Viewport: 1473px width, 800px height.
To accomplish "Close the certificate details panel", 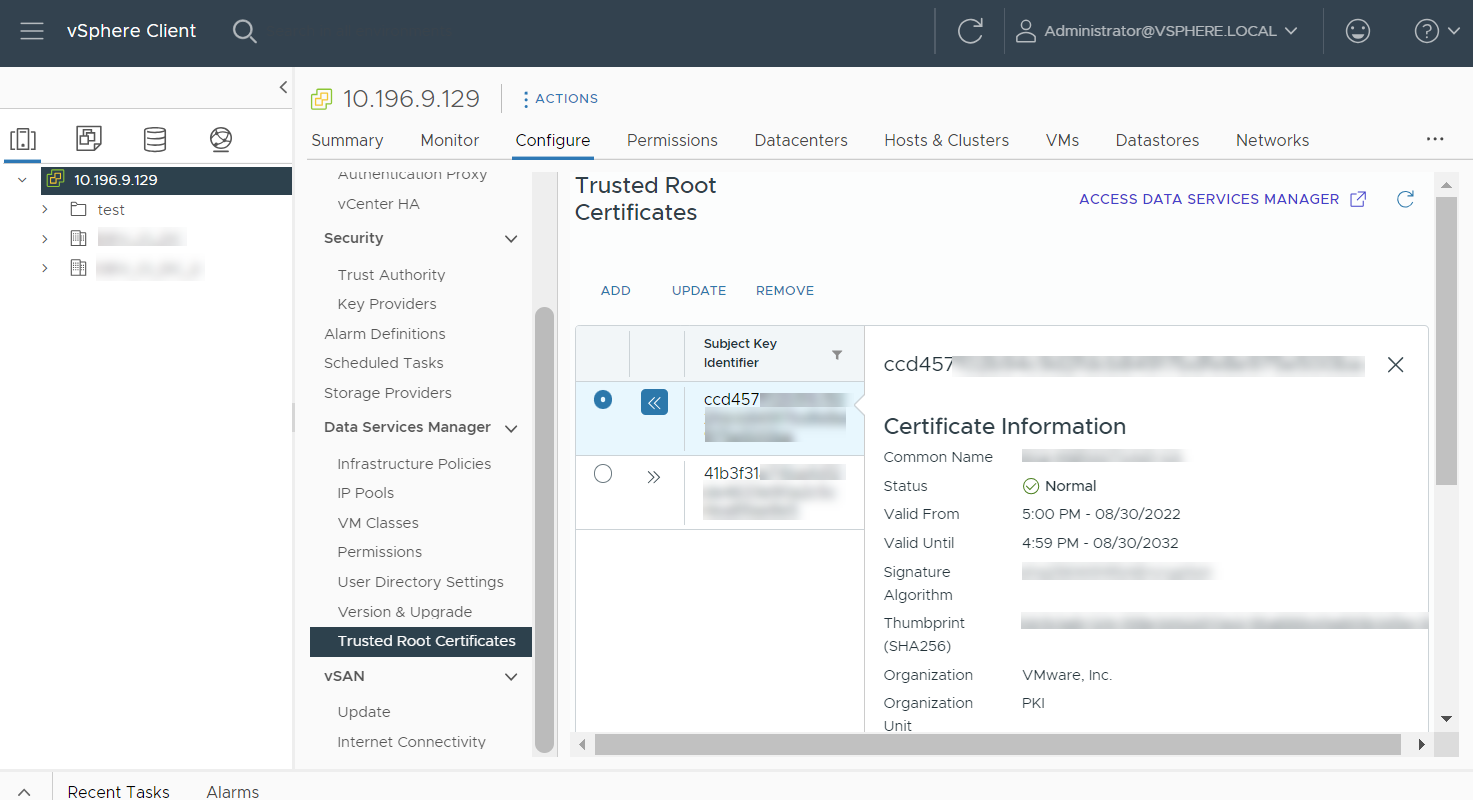I will 1396,365.
